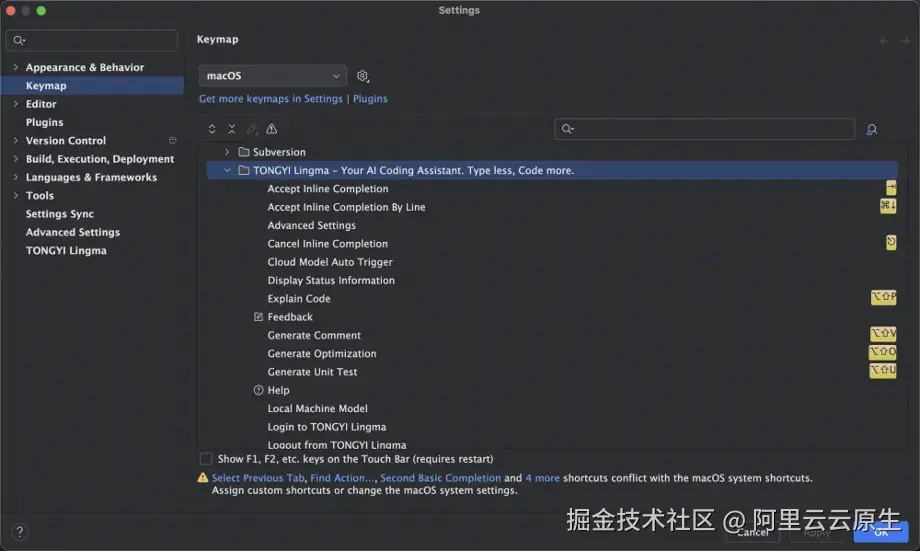Open Settings Sync page

tap(60, 214)
